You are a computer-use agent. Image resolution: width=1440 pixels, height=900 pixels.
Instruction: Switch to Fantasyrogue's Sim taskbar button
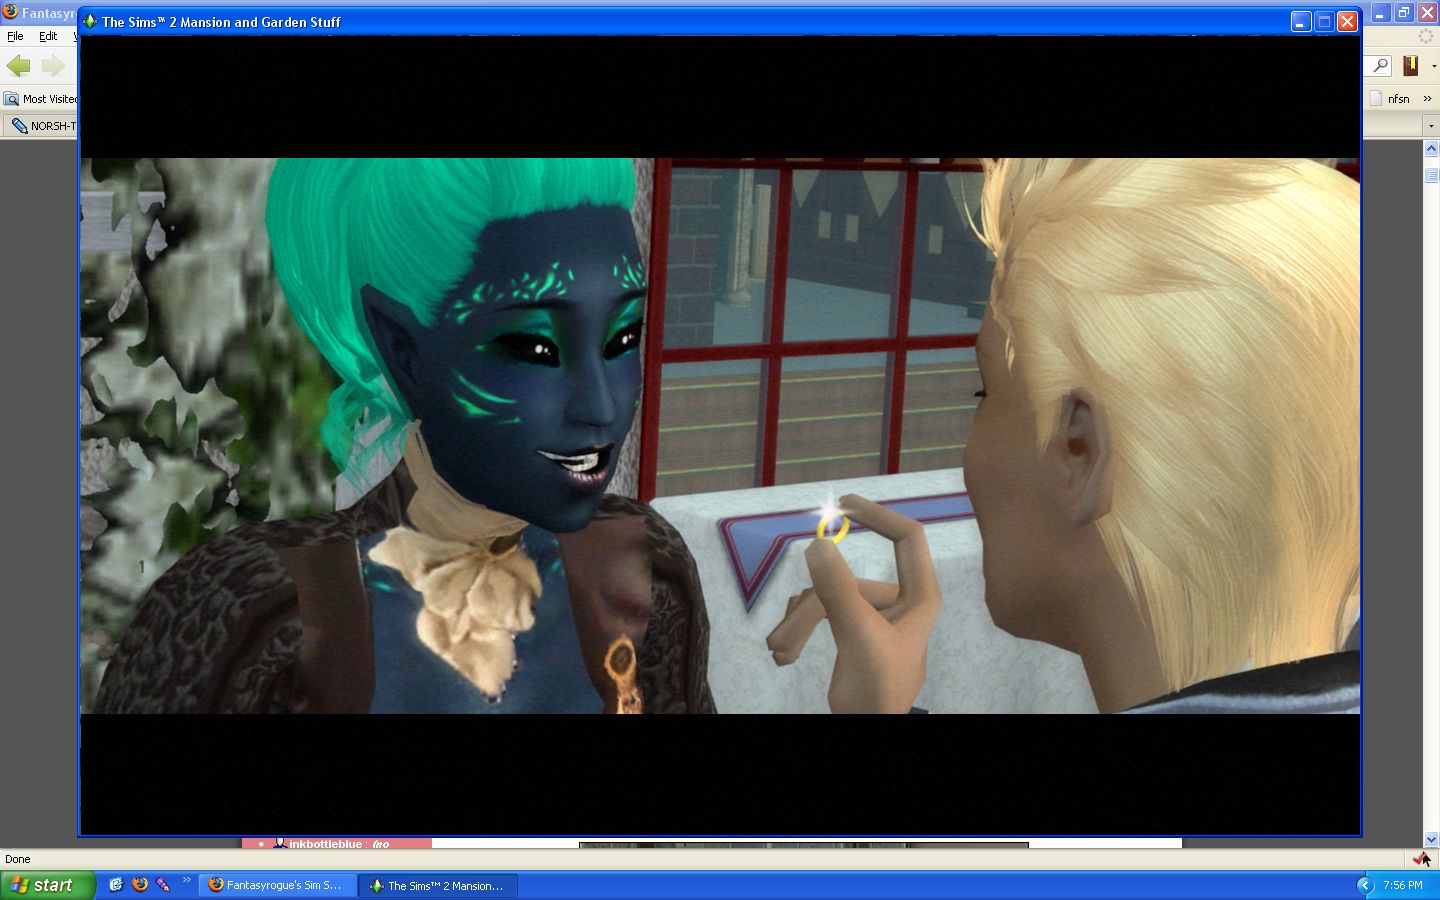pos(277,885)
